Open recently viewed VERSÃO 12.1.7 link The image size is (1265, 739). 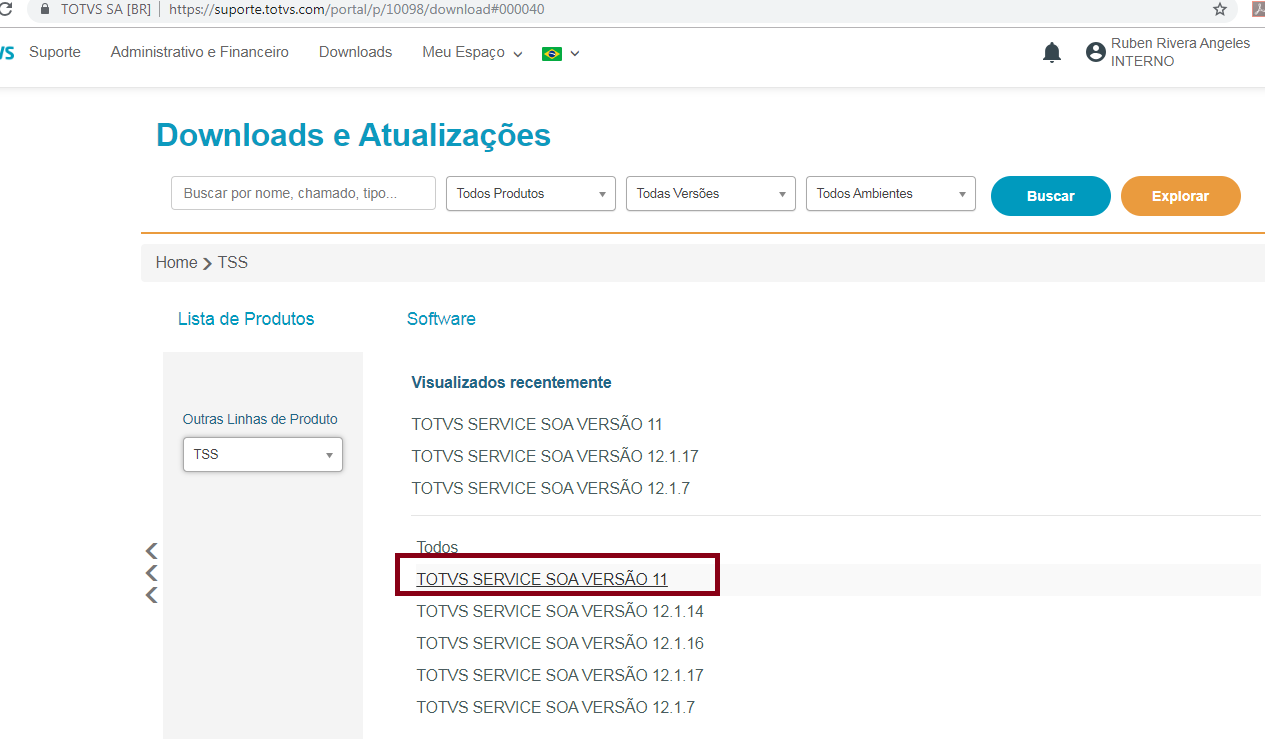[551, 488]
